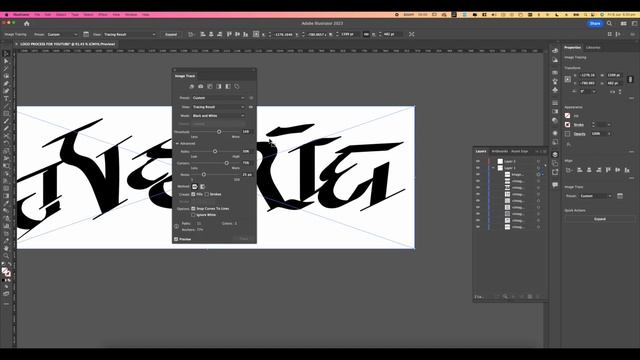Viewport: 640px width, 360px height.
Task: Select the Abutting method button
Action: click(x=195, y=186)
